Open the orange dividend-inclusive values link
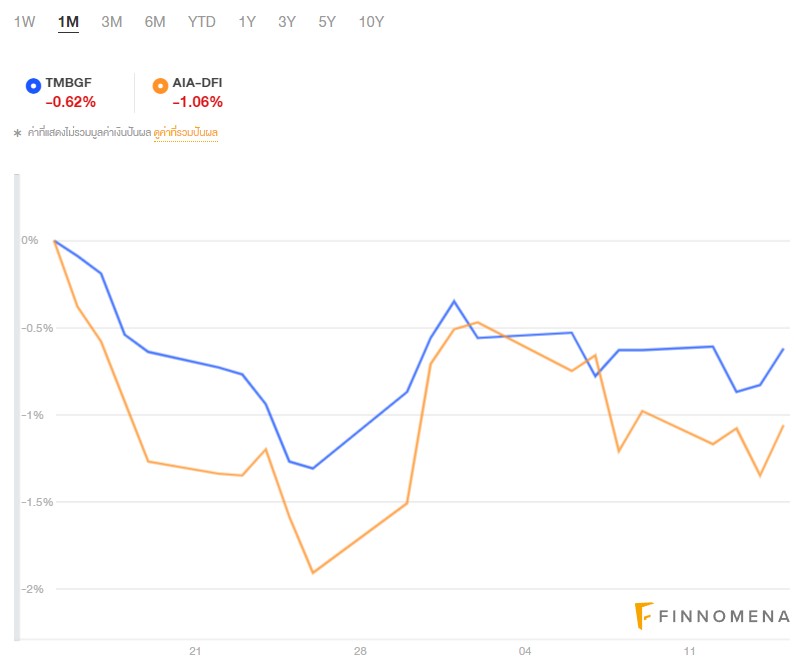Viewport: 800px width, 664px height. [185, 133]
